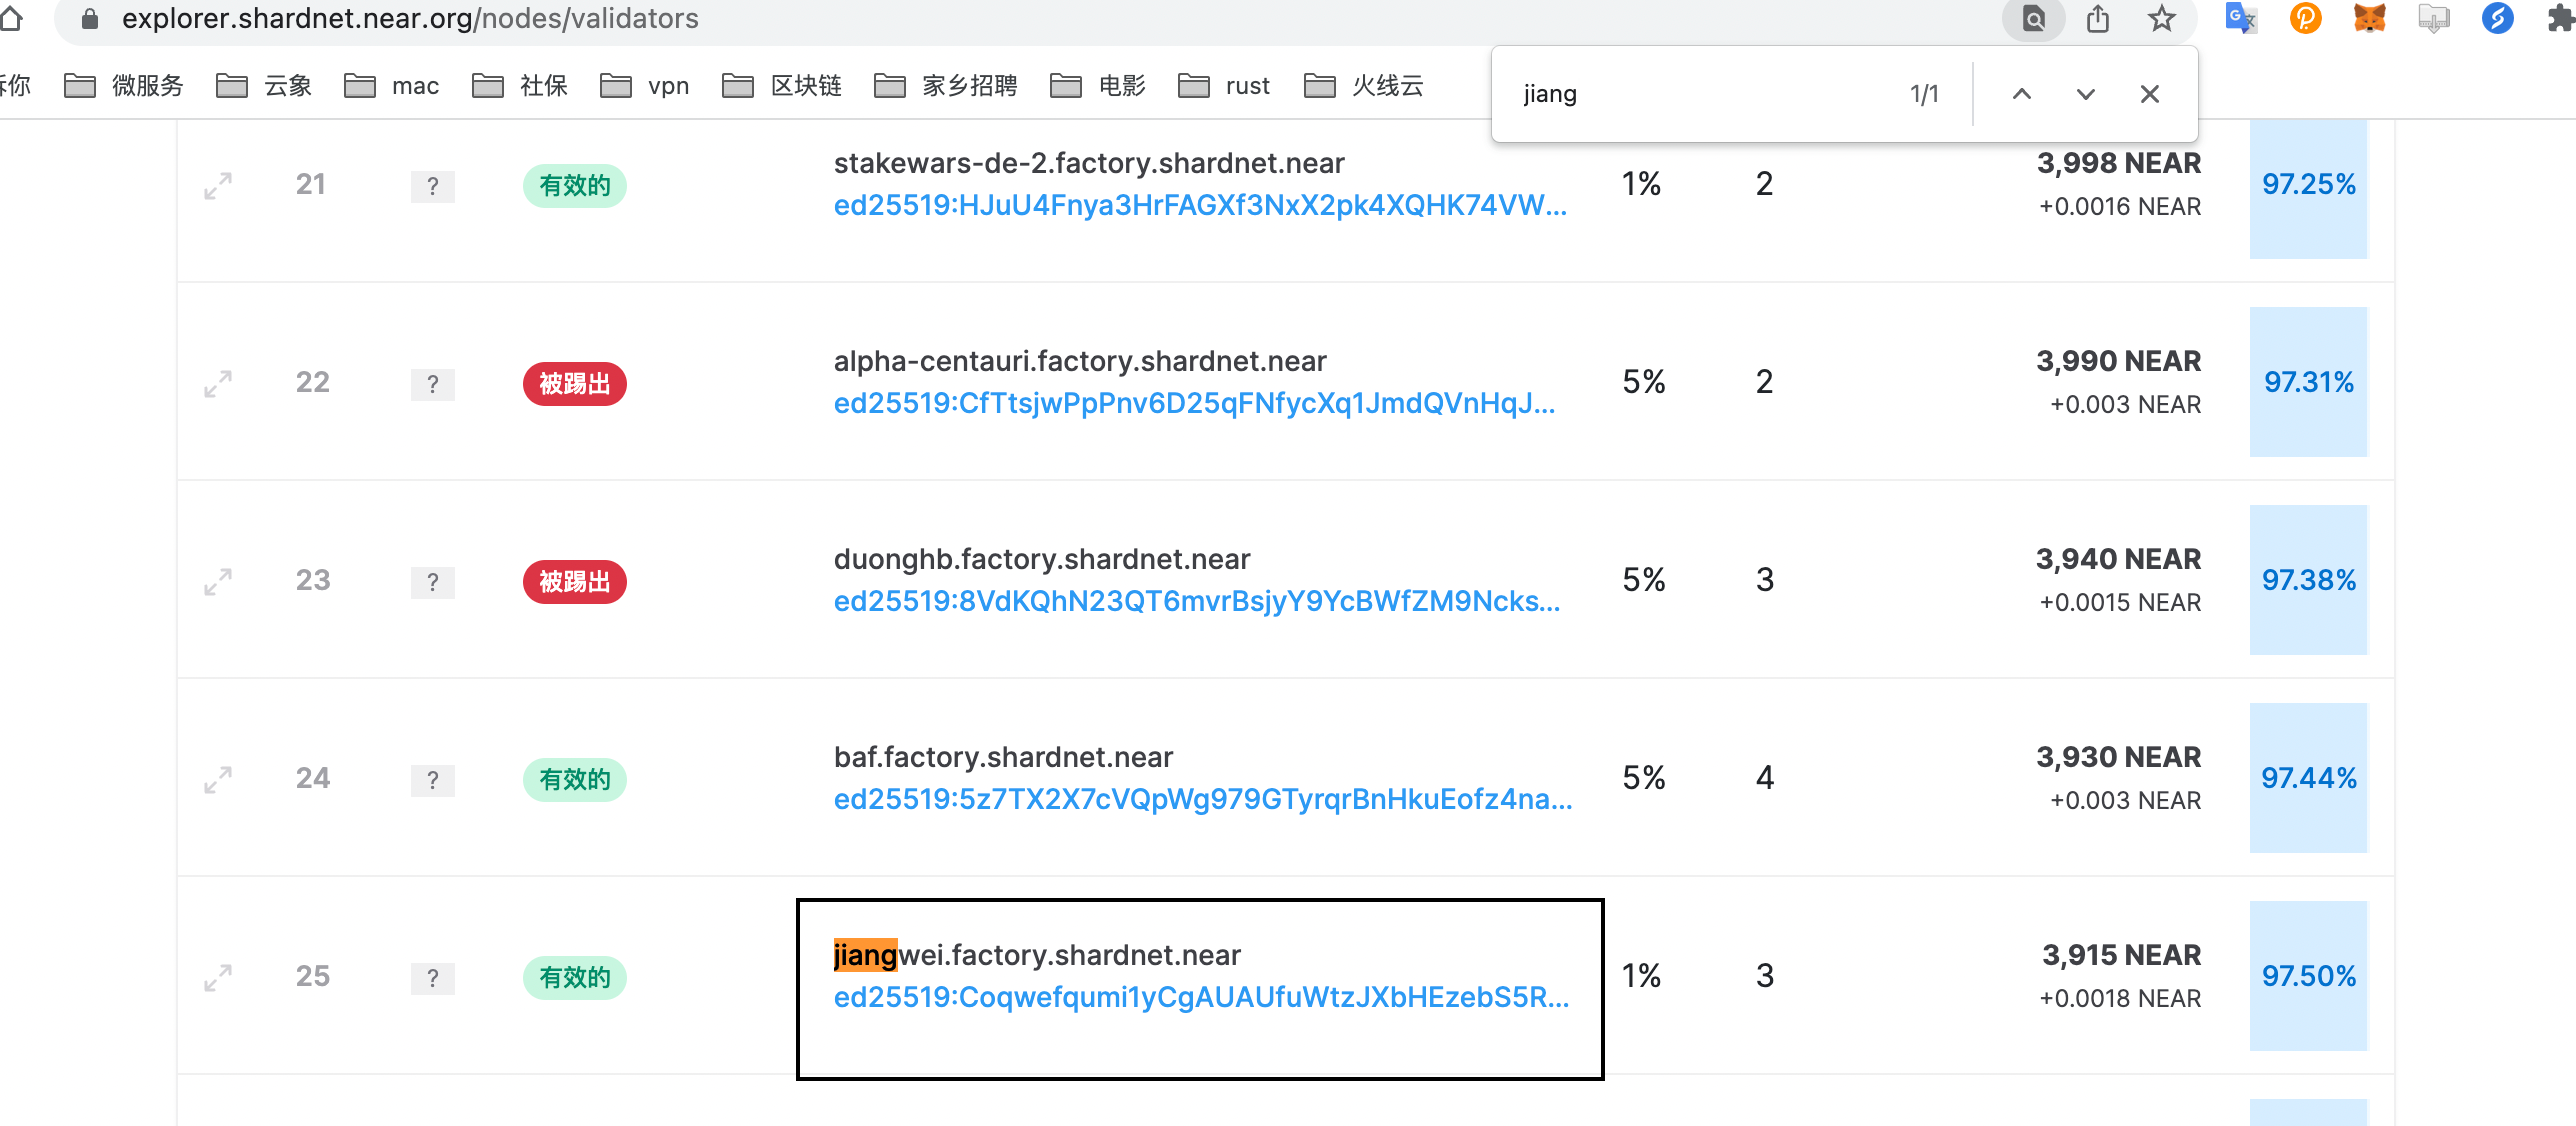
Task: Open the extensions puzzle piece menu
Action: click(x=2559, y=19)
